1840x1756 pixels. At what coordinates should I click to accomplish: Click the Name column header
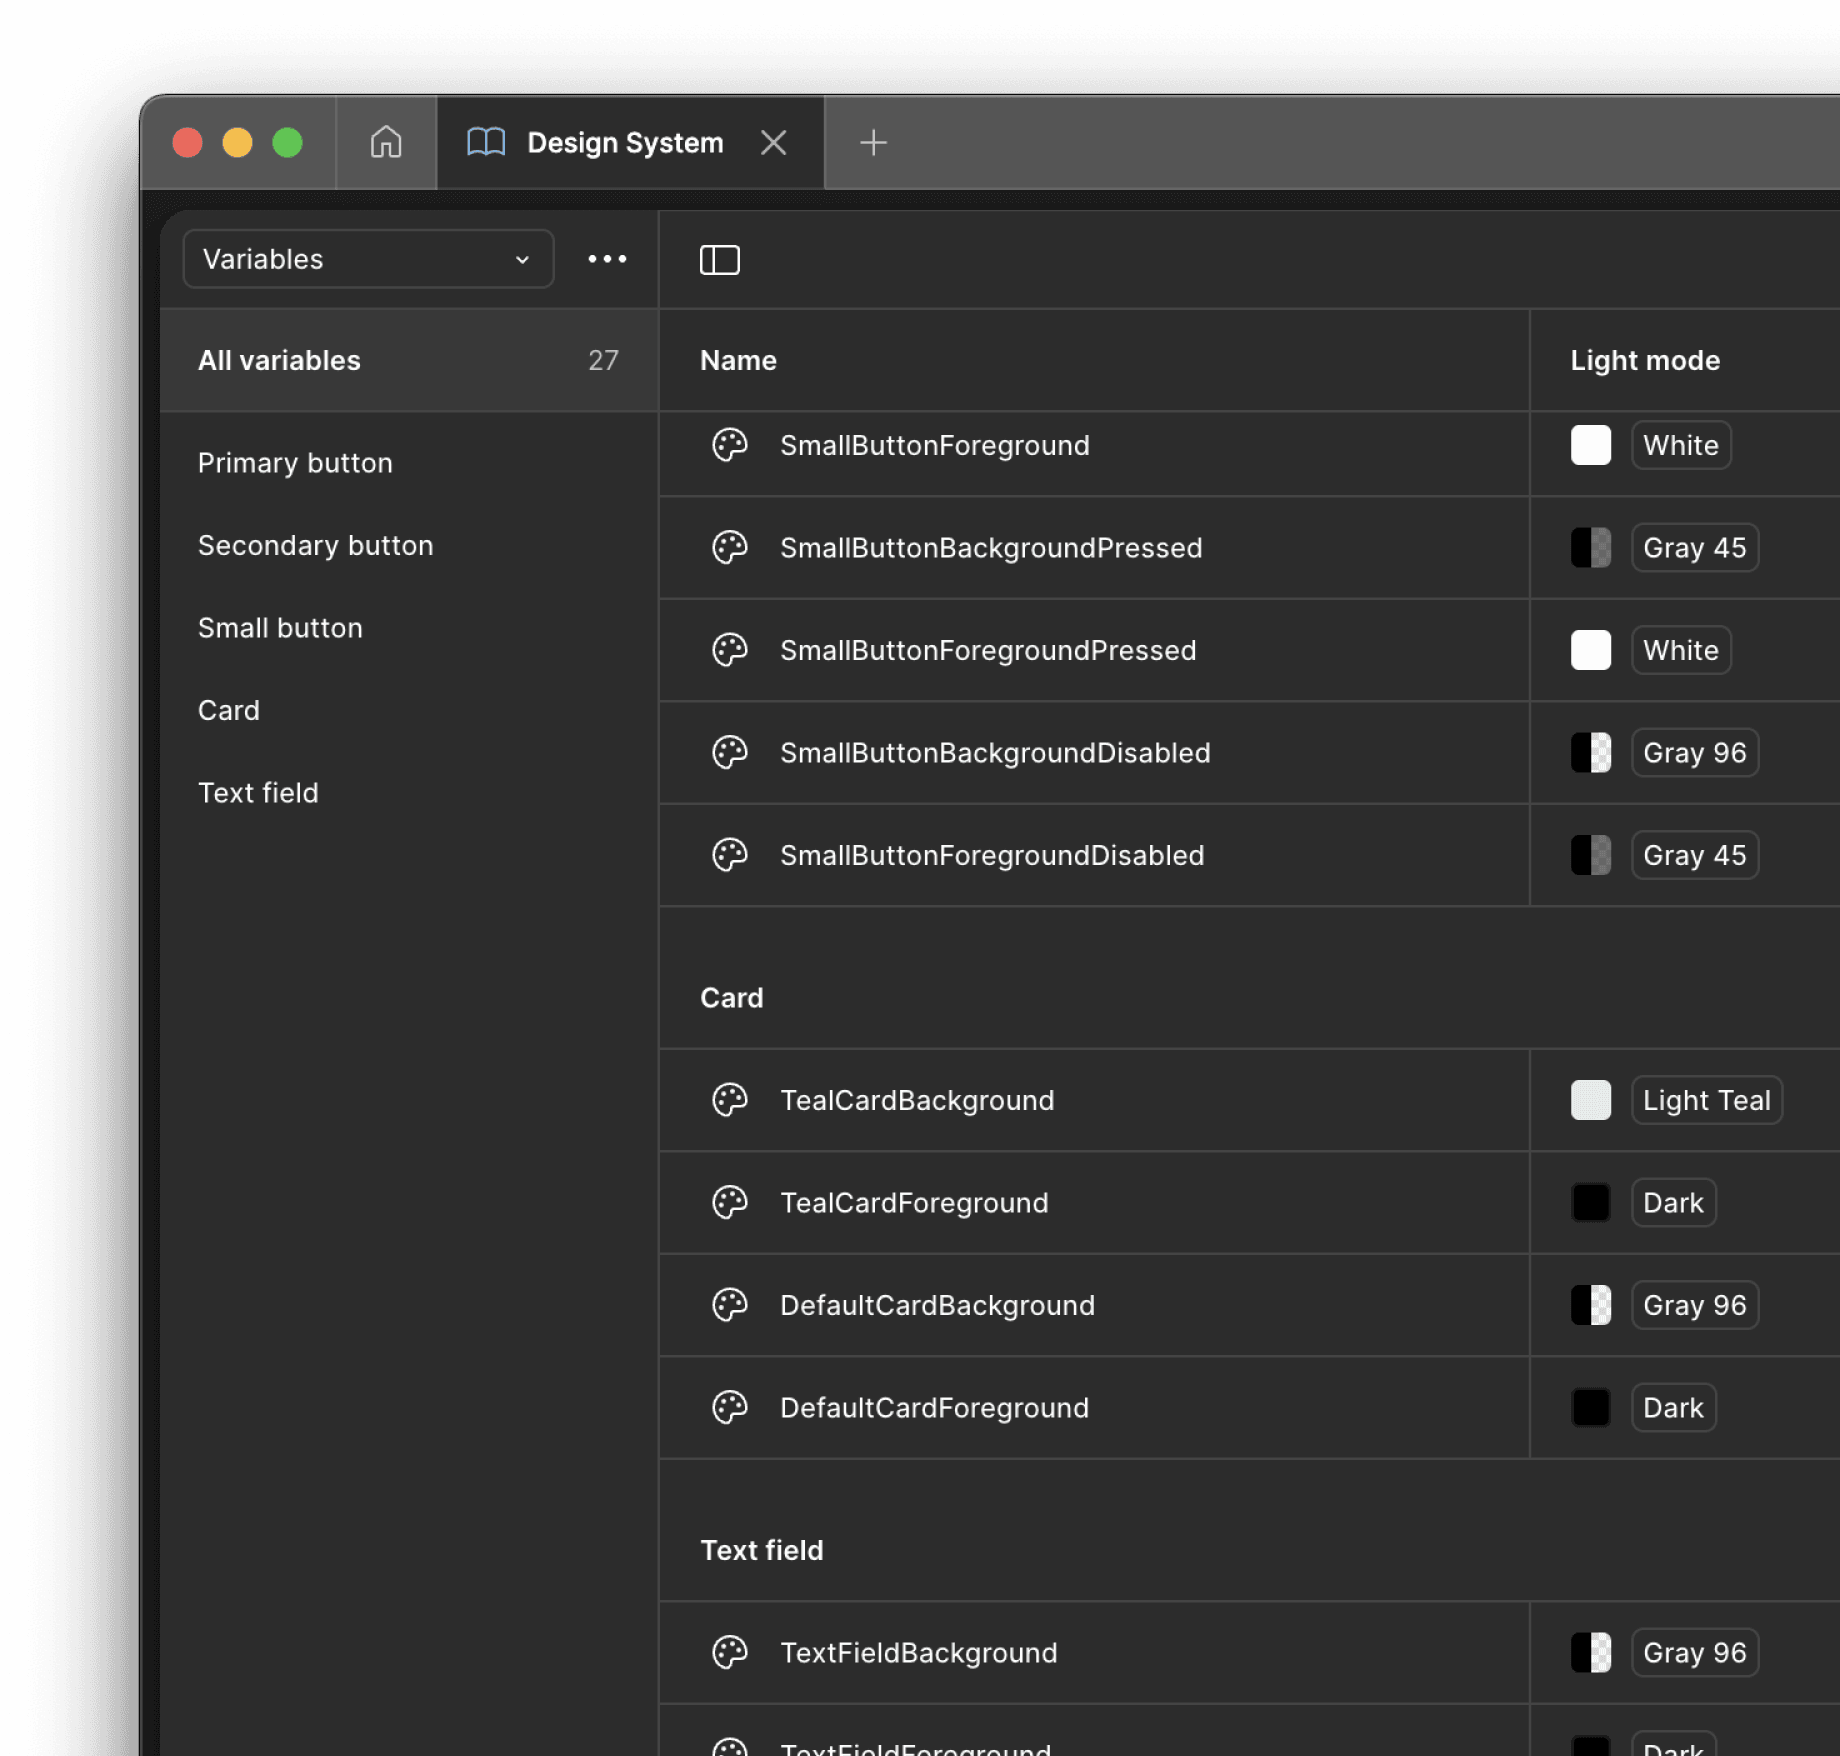(738, 360)
